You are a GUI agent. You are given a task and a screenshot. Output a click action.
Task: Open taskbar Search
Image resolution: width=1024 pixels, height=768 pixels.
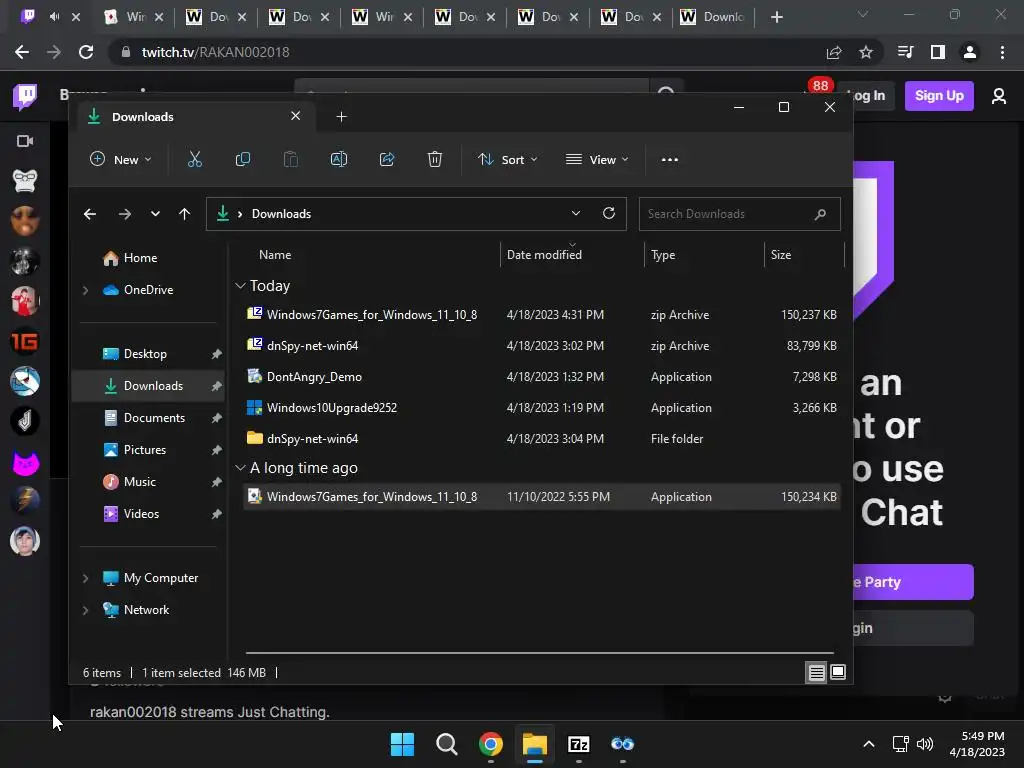coord(447,744)
